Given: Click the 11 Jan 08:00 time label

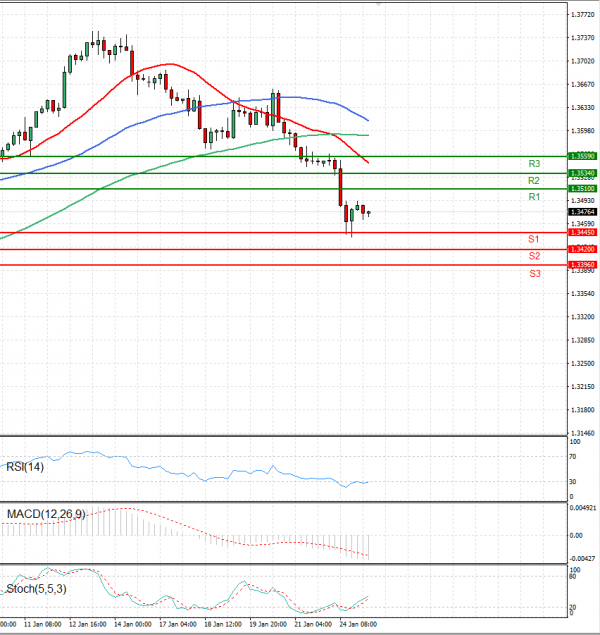Looking at the screenshot, I should (43, 624).
